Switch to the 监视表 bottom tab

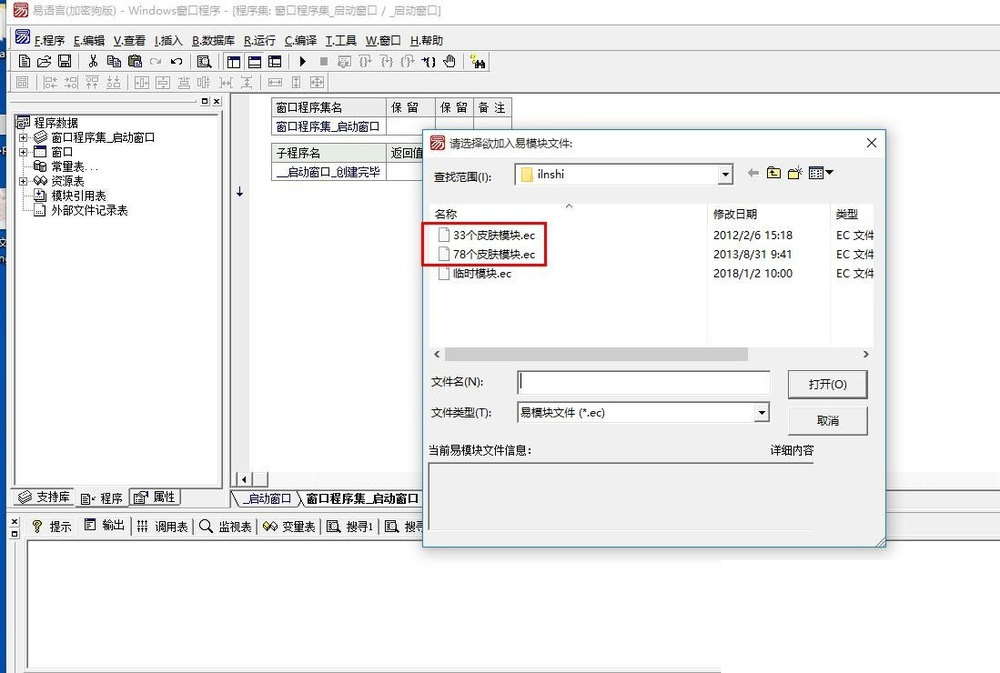point(225,526)
